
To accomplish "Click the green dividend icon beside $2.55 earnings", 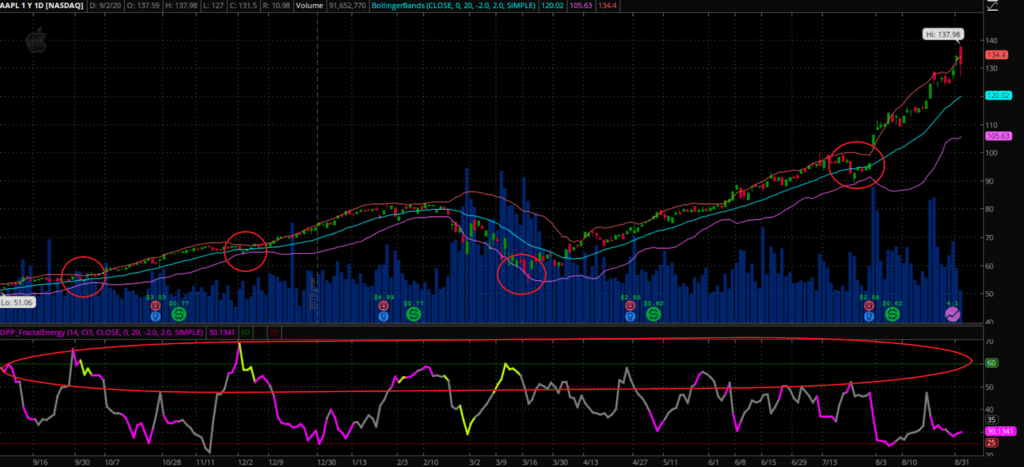I will point(654,315).
